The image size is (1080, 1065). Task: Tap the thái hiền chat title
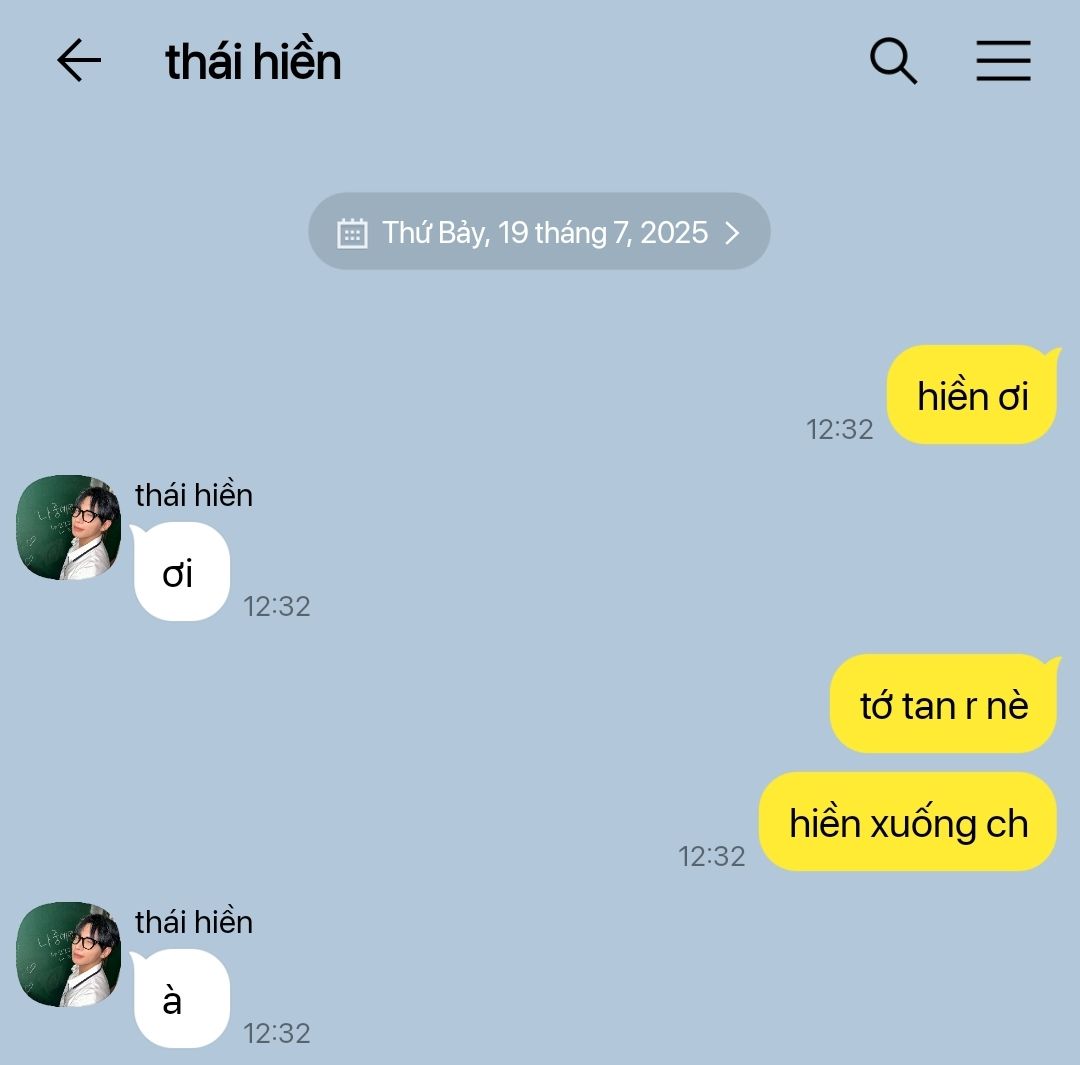(253, 61)
